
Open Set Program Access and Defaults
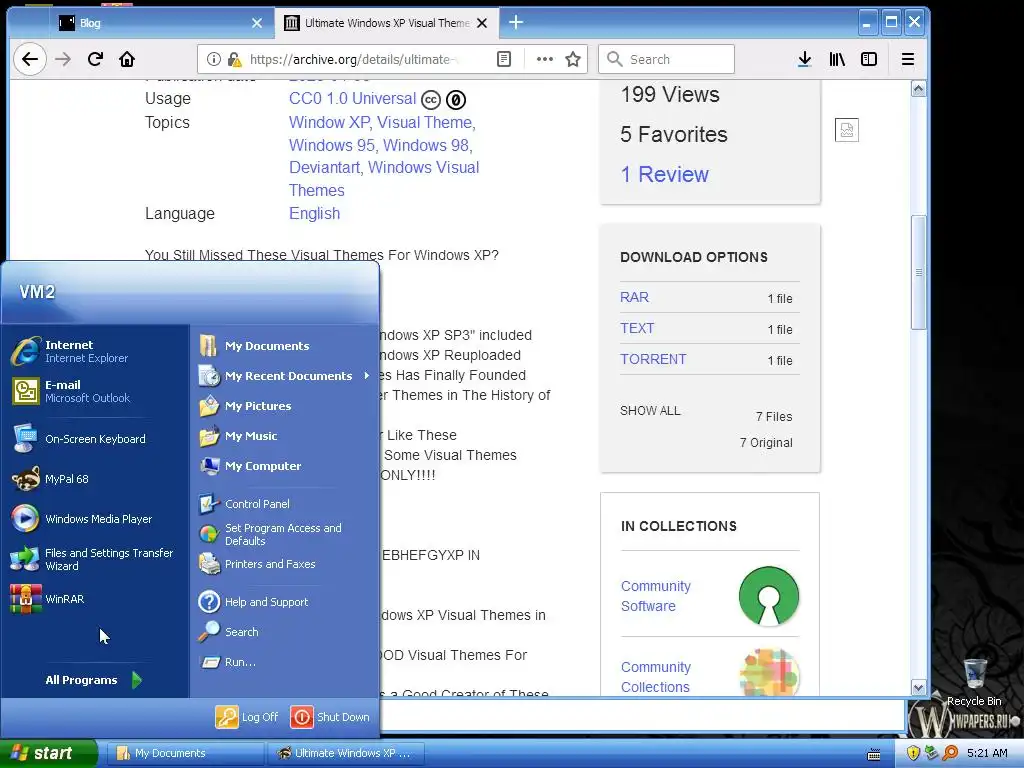(x=285, y=534)
